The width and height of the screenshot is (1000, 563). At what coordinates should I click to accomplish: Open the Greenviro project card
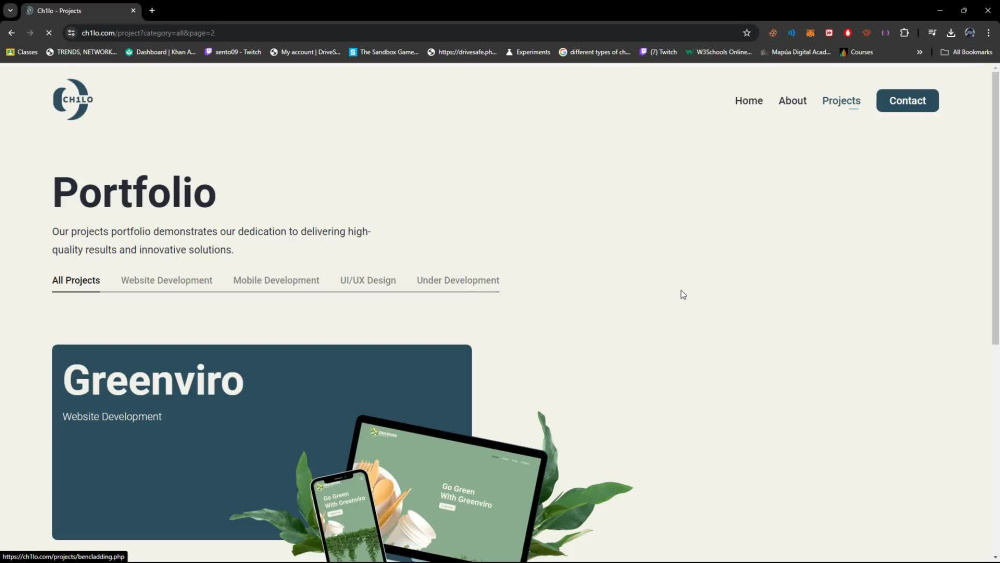pyautogui.click(x=261, y=442)
